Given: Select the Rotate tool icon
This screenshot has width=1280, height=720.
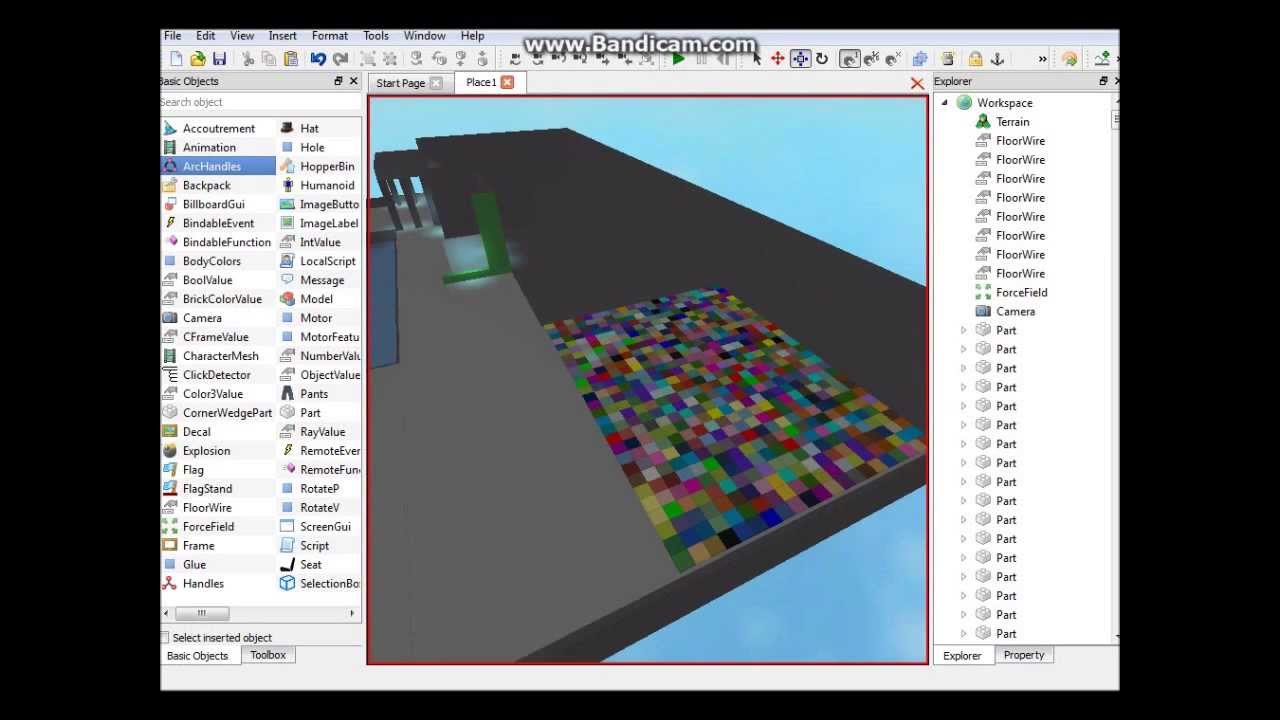Looking at the screenshot, I should point(822,59).
